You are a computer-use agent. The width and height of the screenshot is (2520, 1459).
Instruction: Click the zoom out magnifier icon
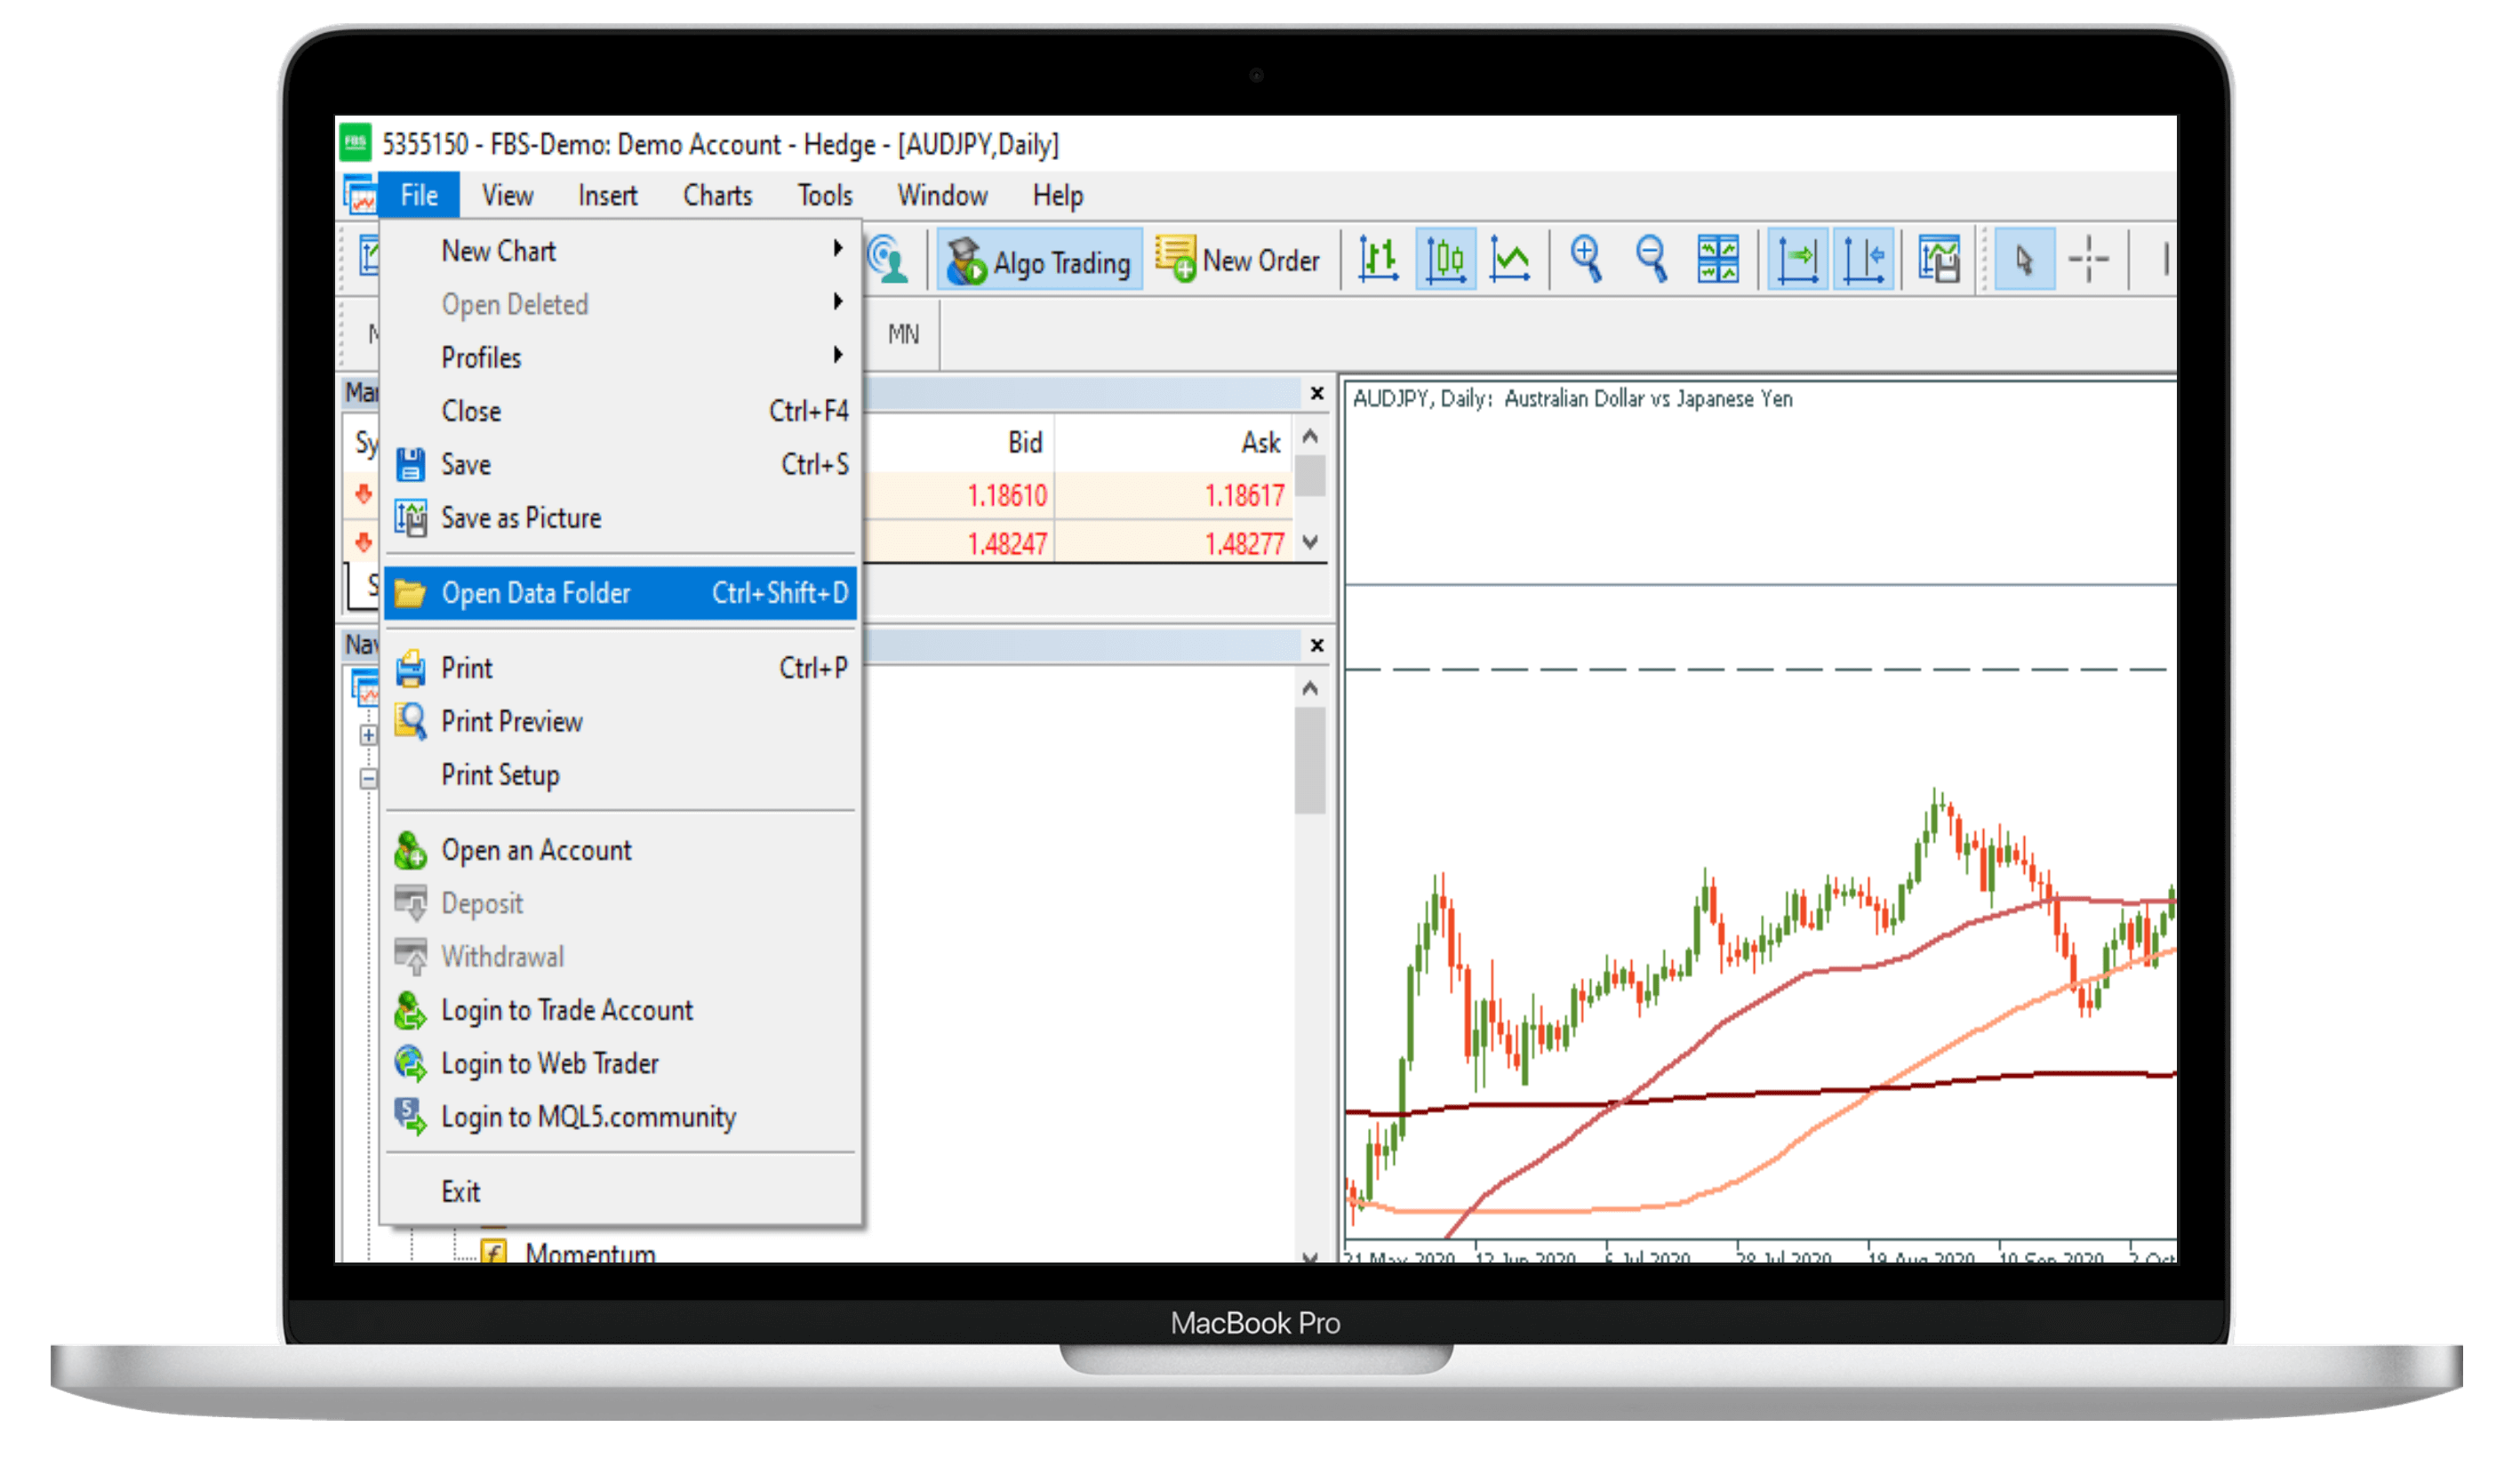tap(1651, 260)
